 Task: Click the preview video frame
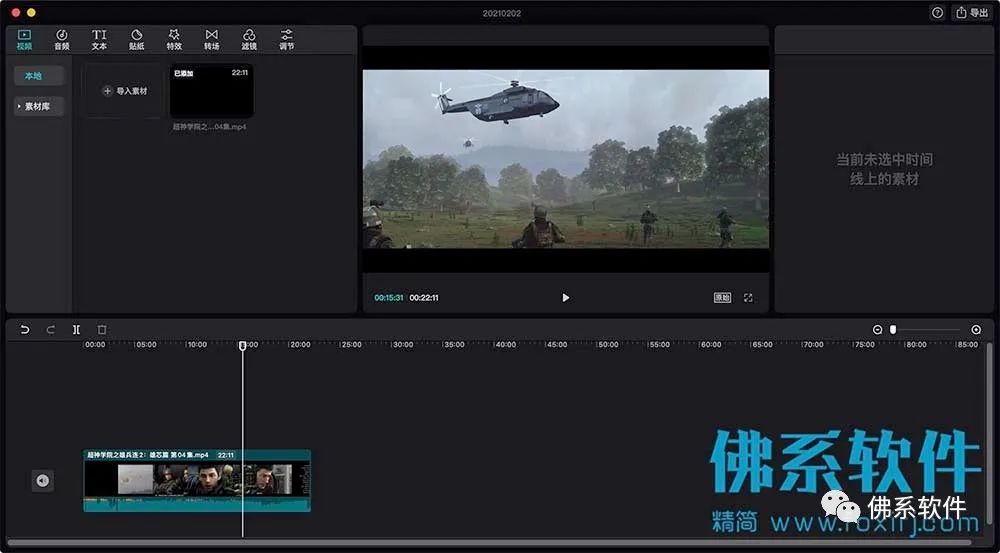[x=566, y=159]
